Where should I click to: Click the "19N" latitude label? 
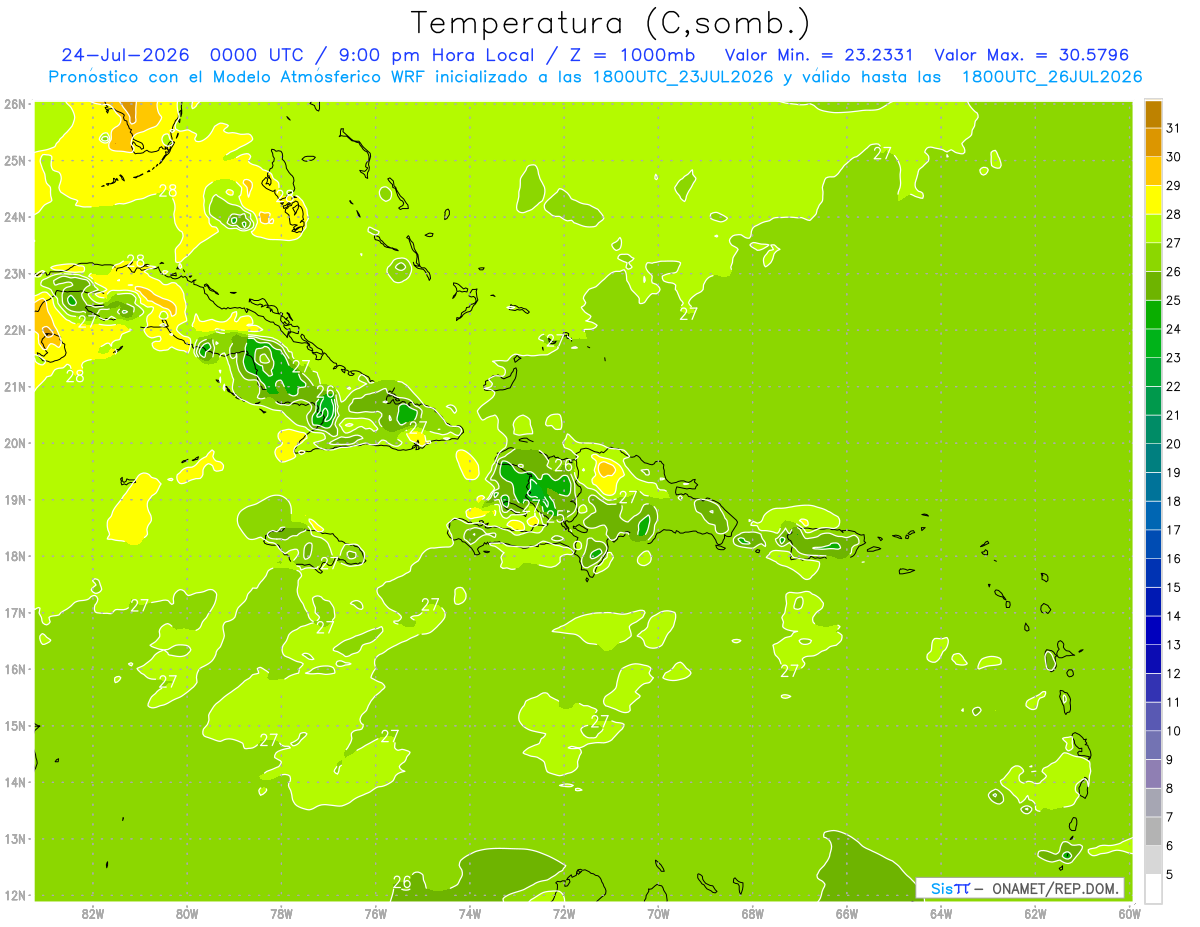14,499
